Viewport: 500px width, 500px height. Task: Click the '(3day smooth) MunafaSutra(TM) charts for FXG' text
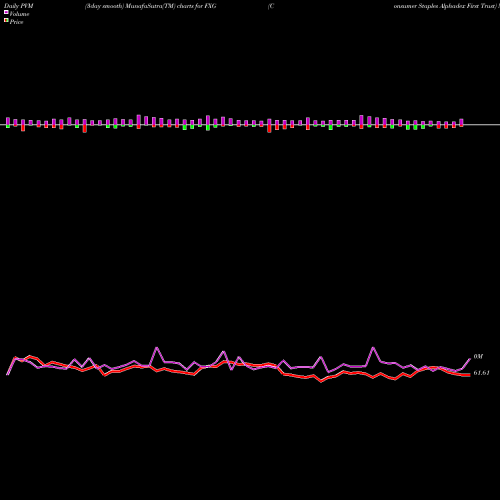150,6
